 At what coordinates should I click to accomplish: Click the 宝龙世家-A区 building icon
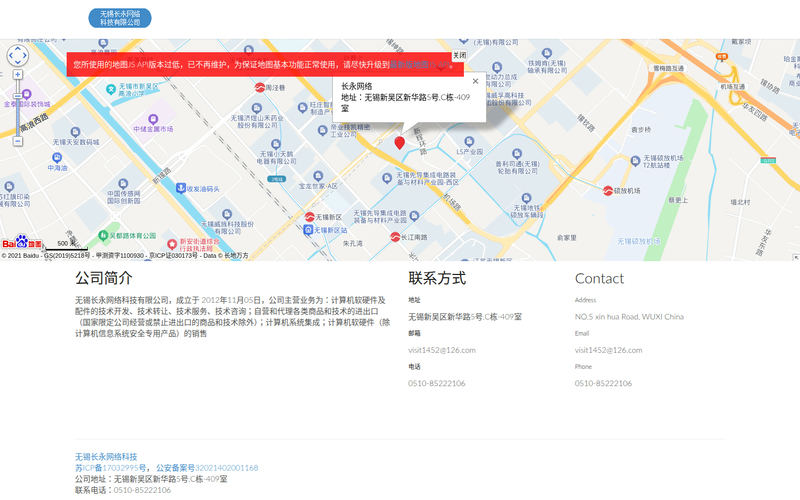pos(318,176)
